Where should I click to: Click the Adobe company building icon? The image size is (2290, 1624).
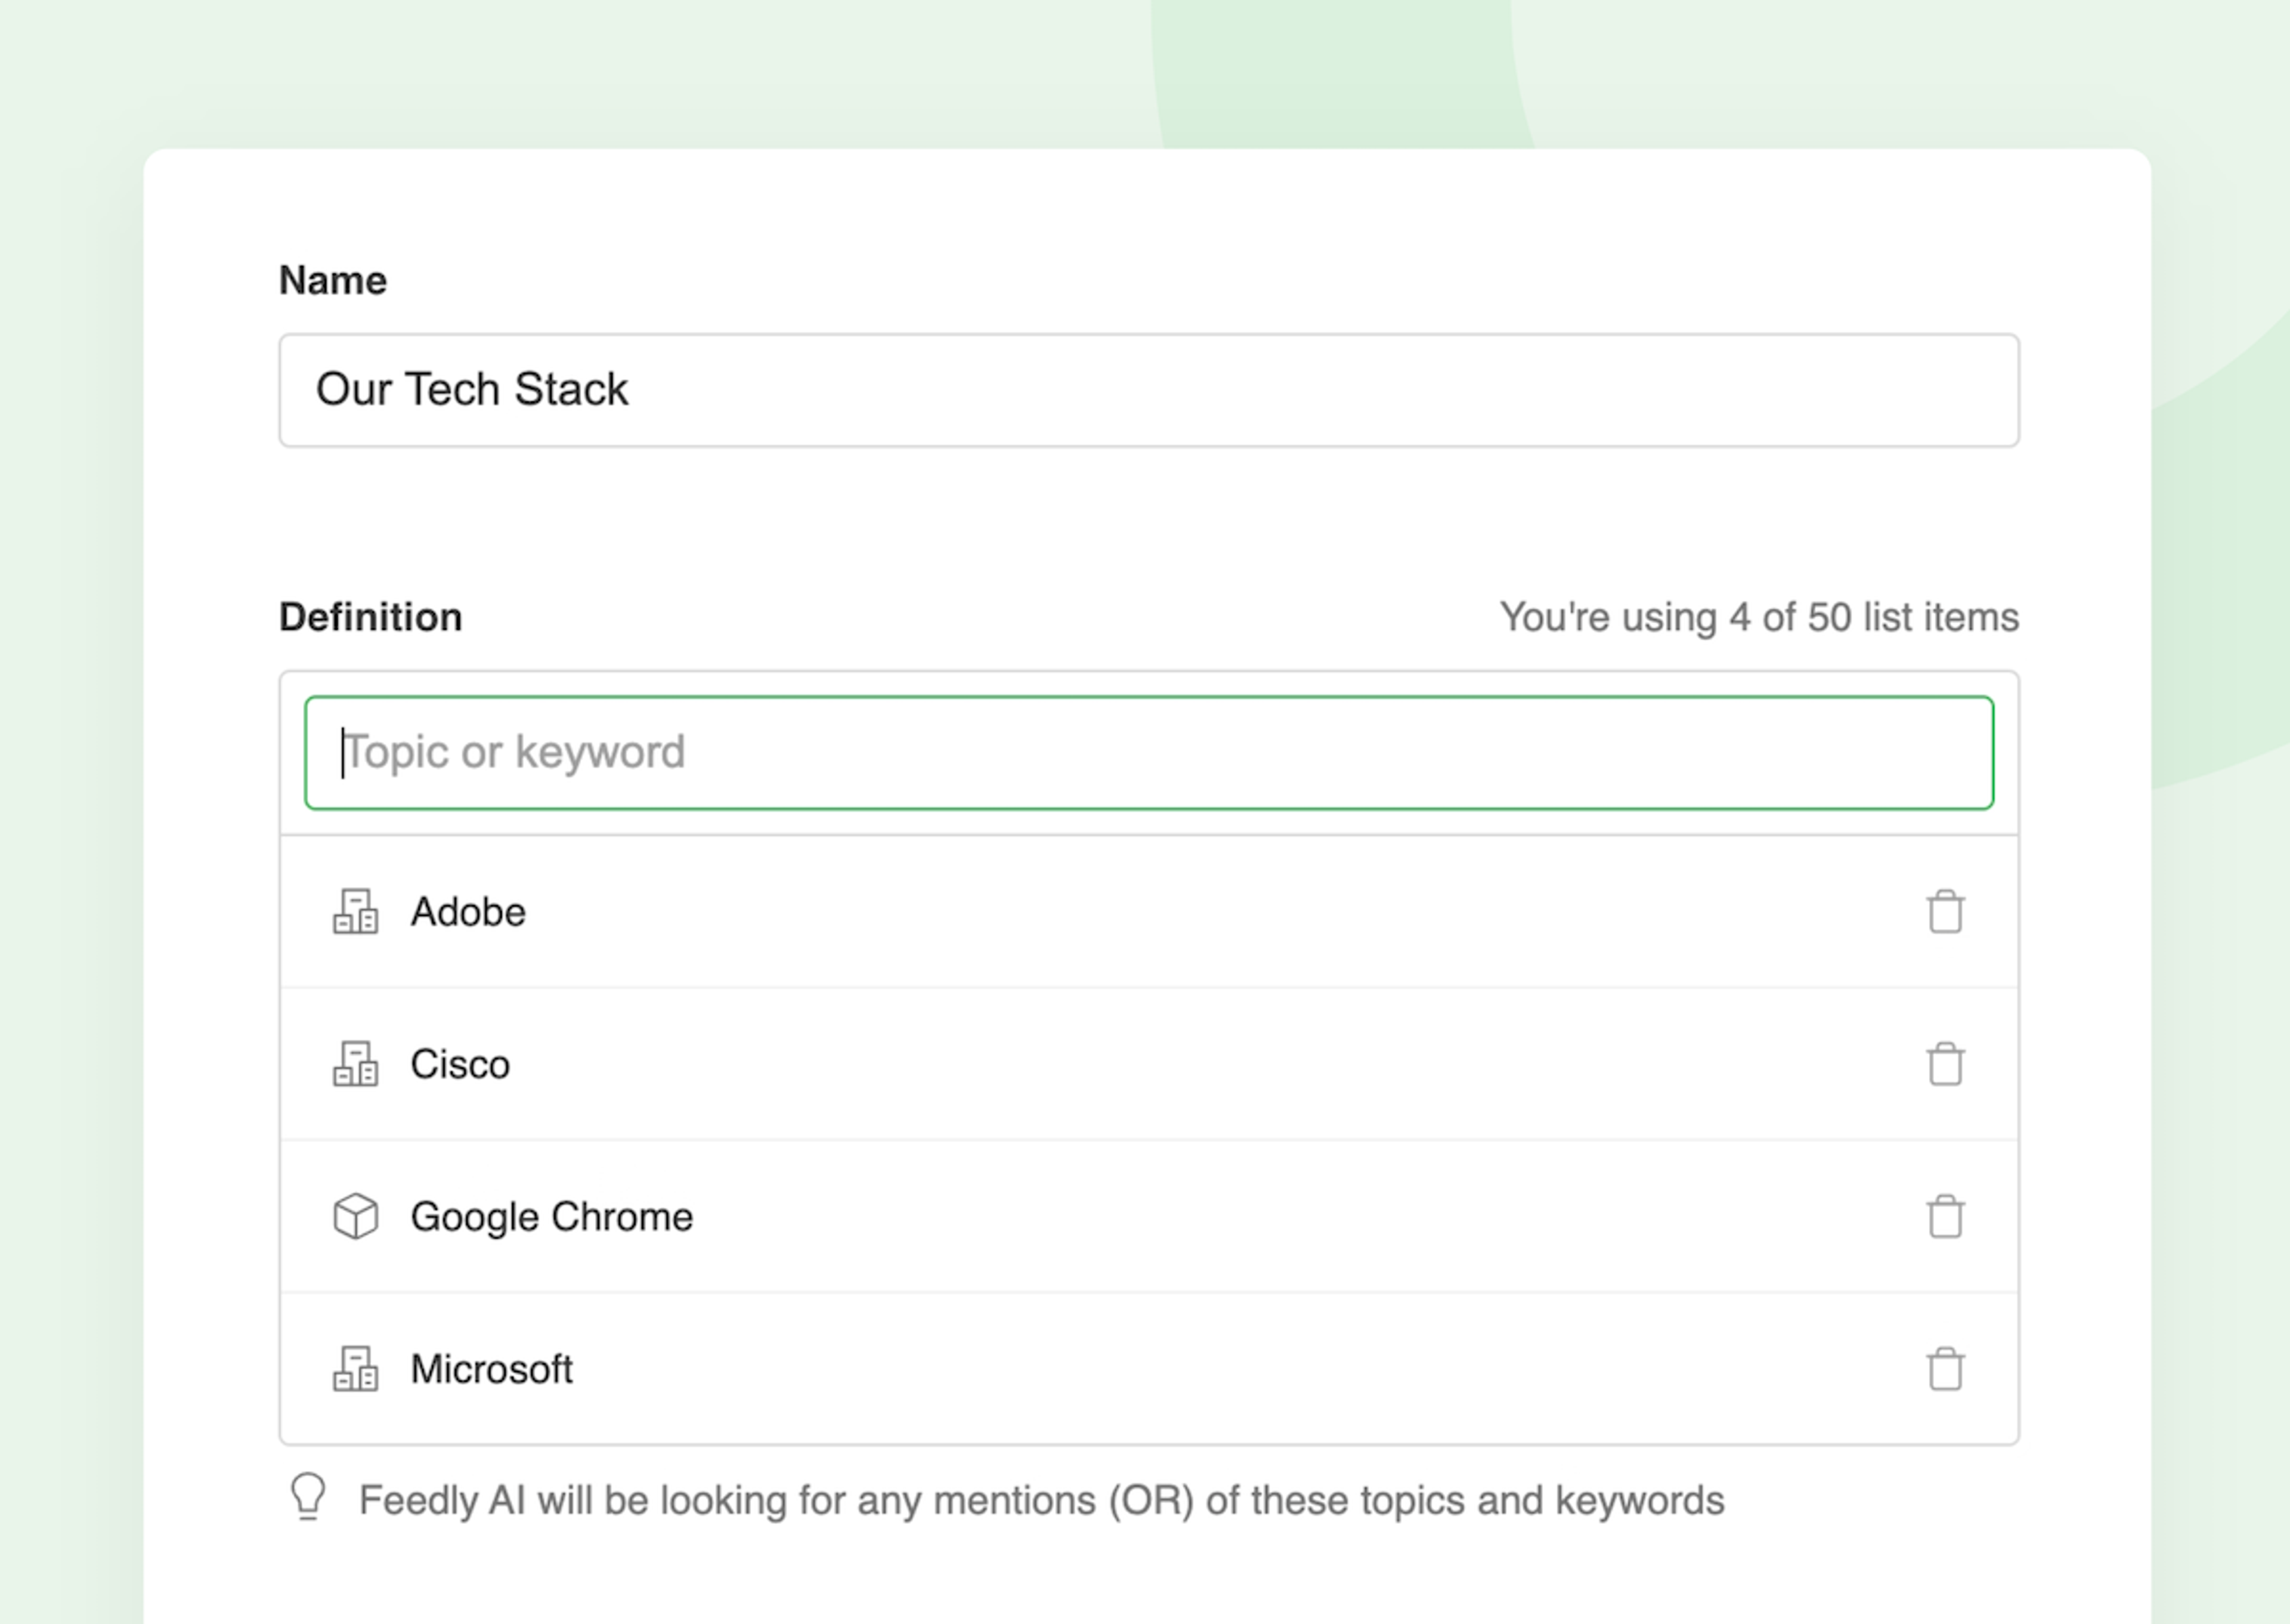355,912
